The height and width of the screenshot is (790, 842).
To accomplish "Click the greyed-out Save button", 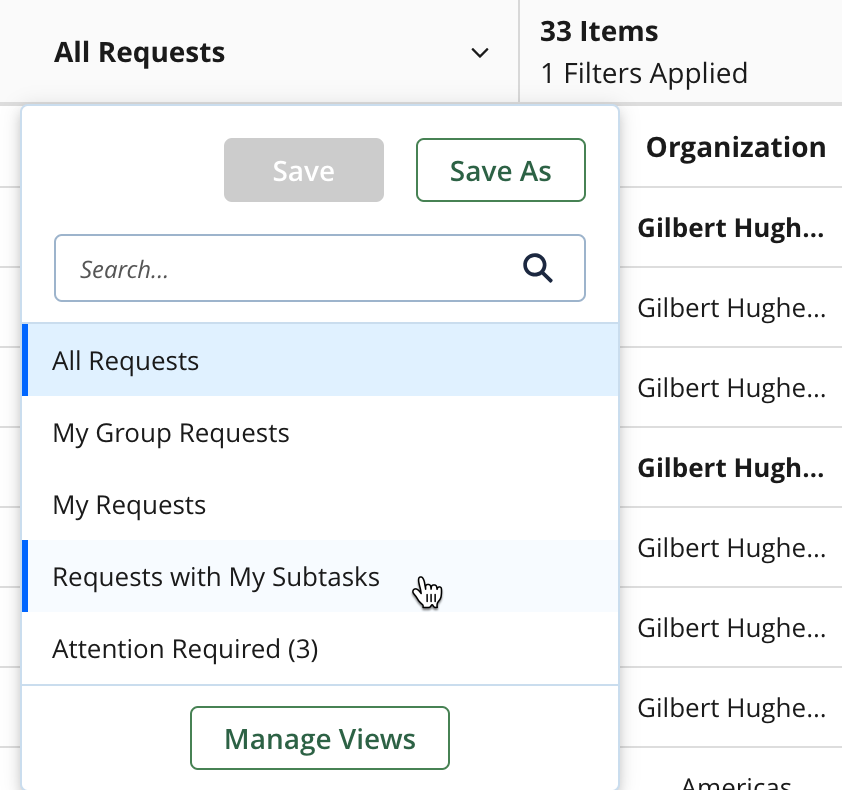I will pyautogui.click(x=303, y=171).
